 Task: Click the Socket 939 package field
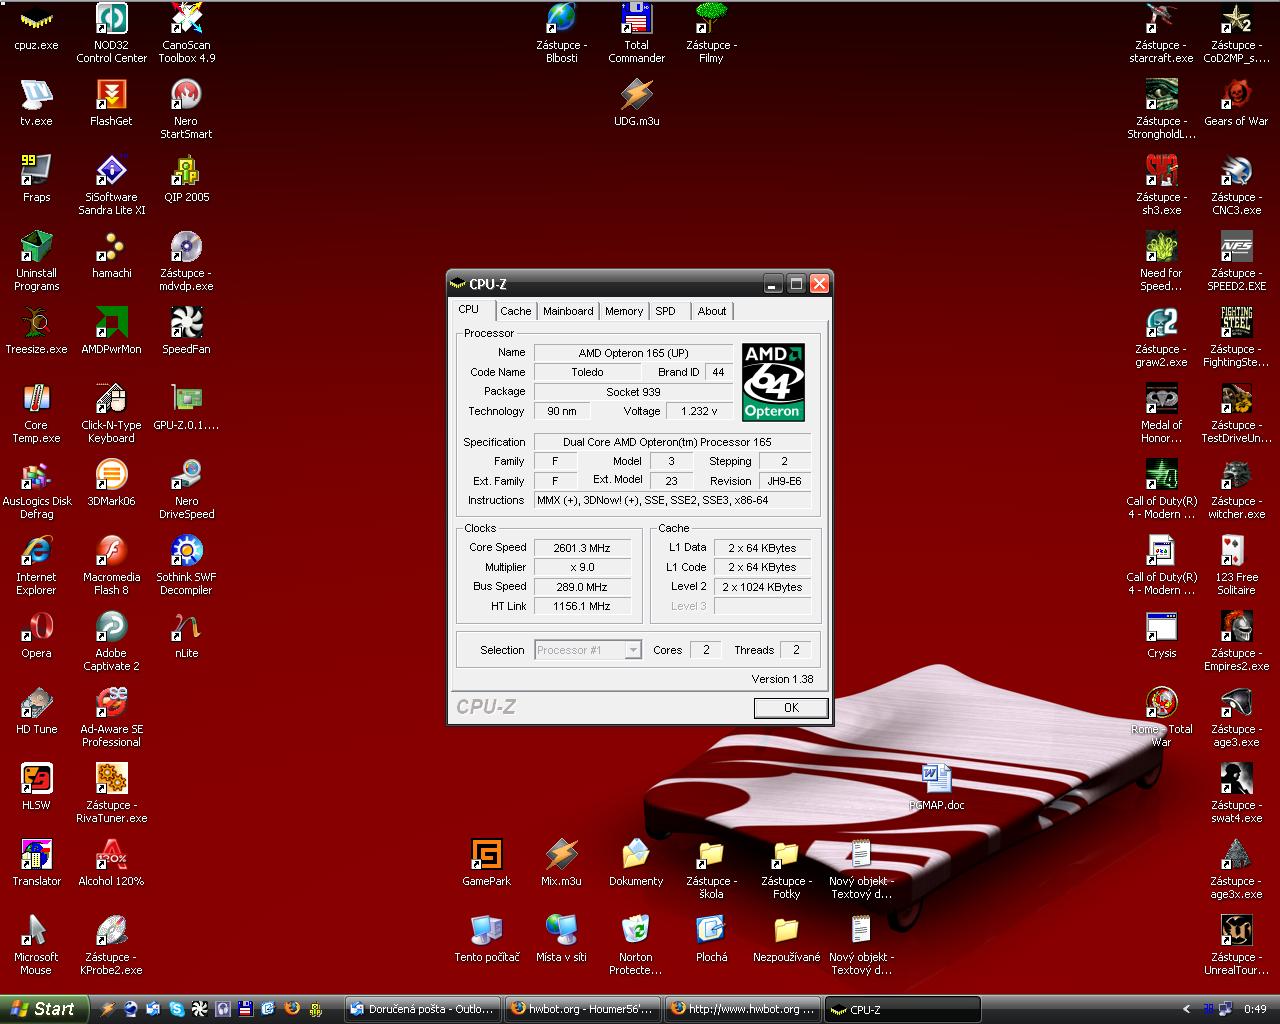click(633, 392)
